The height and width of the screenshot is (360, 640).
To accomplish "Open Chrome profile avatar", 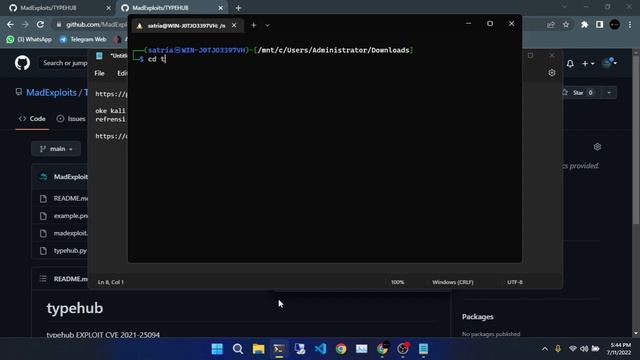I will click(x=614, y=24).
